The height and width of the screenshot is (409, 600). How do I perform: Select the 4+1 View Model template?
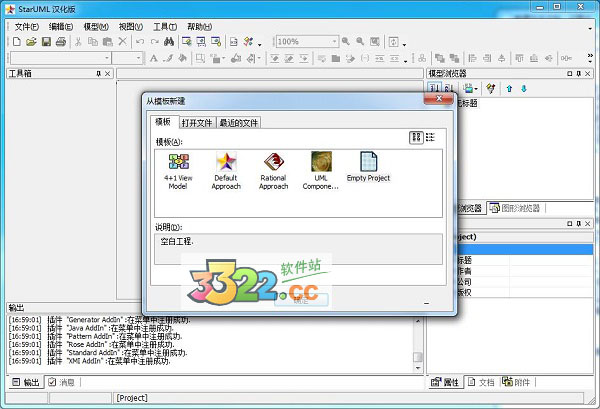[178, 171]
